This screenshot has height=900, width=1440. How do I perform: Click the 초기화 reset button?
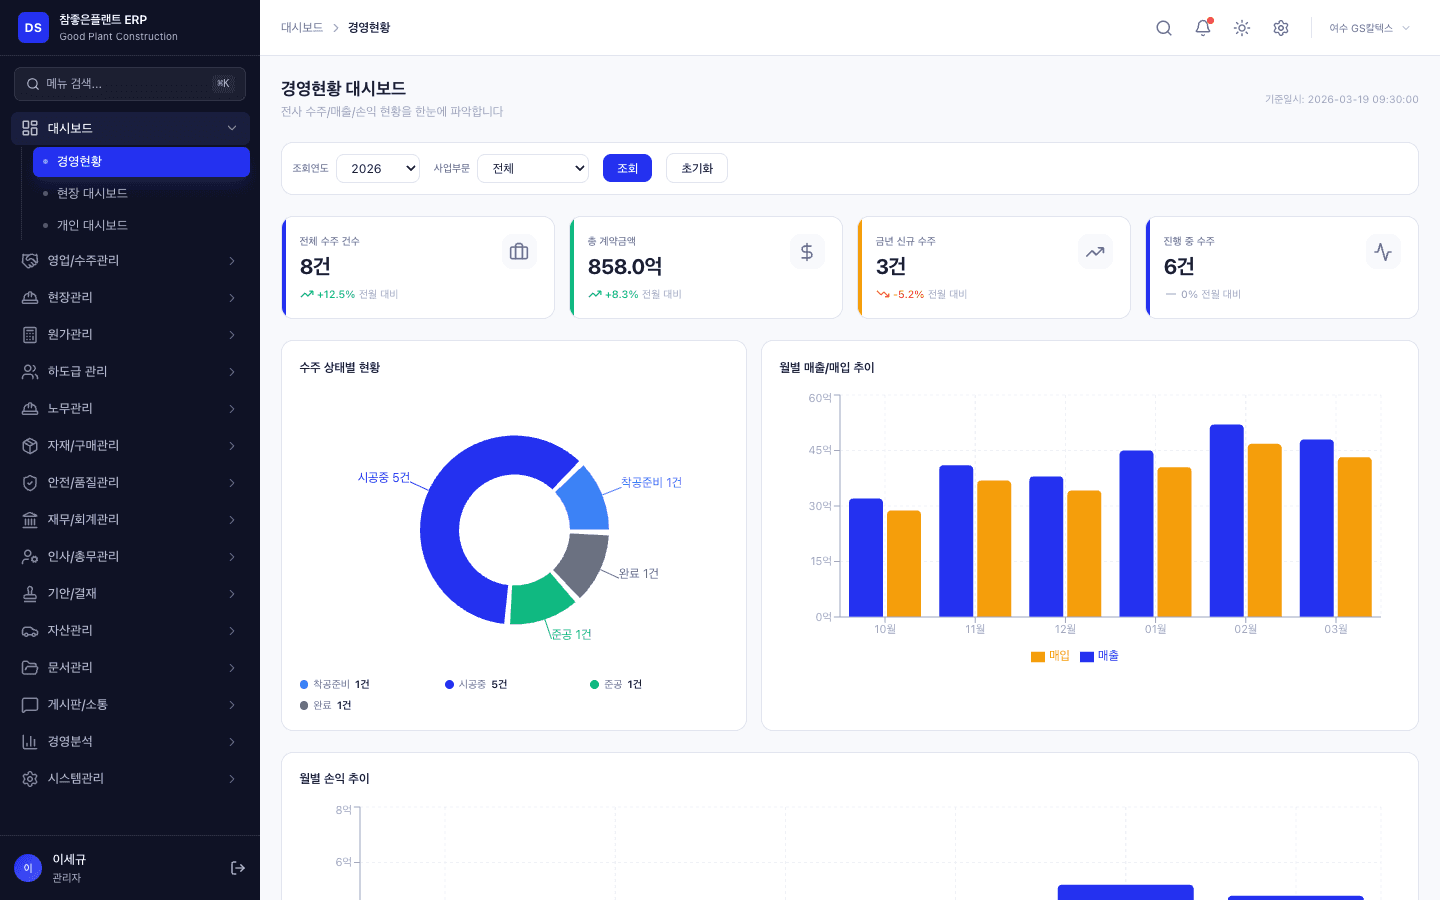pos(697,168)
